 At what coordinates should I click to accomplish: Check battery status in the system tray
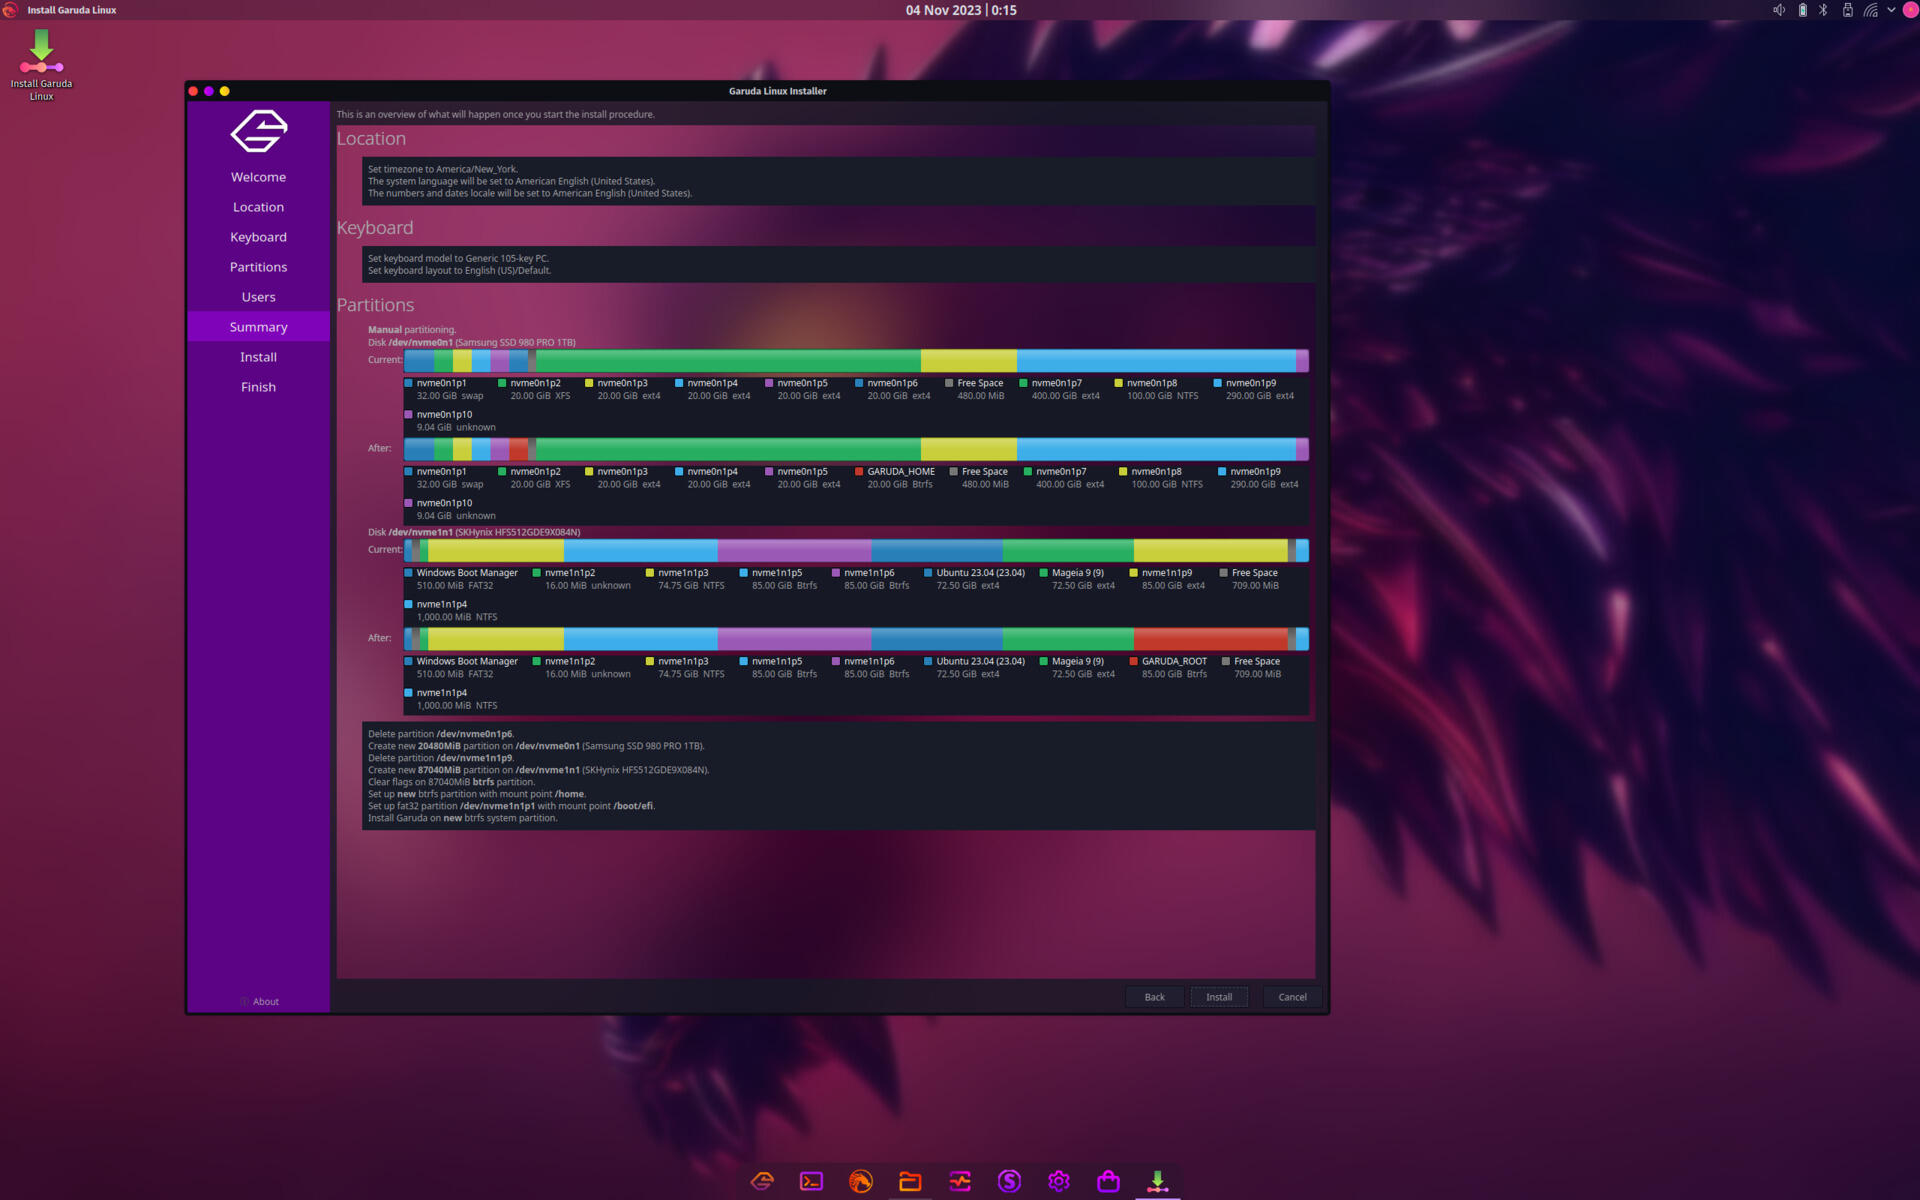pyautogui.click(x=1803, y=10)
